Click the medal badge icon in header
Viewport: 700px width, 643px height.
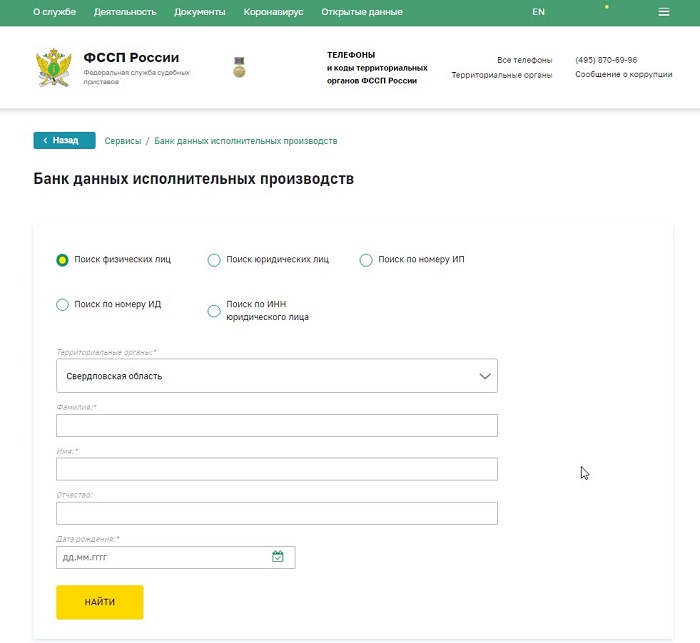(238, 67)
